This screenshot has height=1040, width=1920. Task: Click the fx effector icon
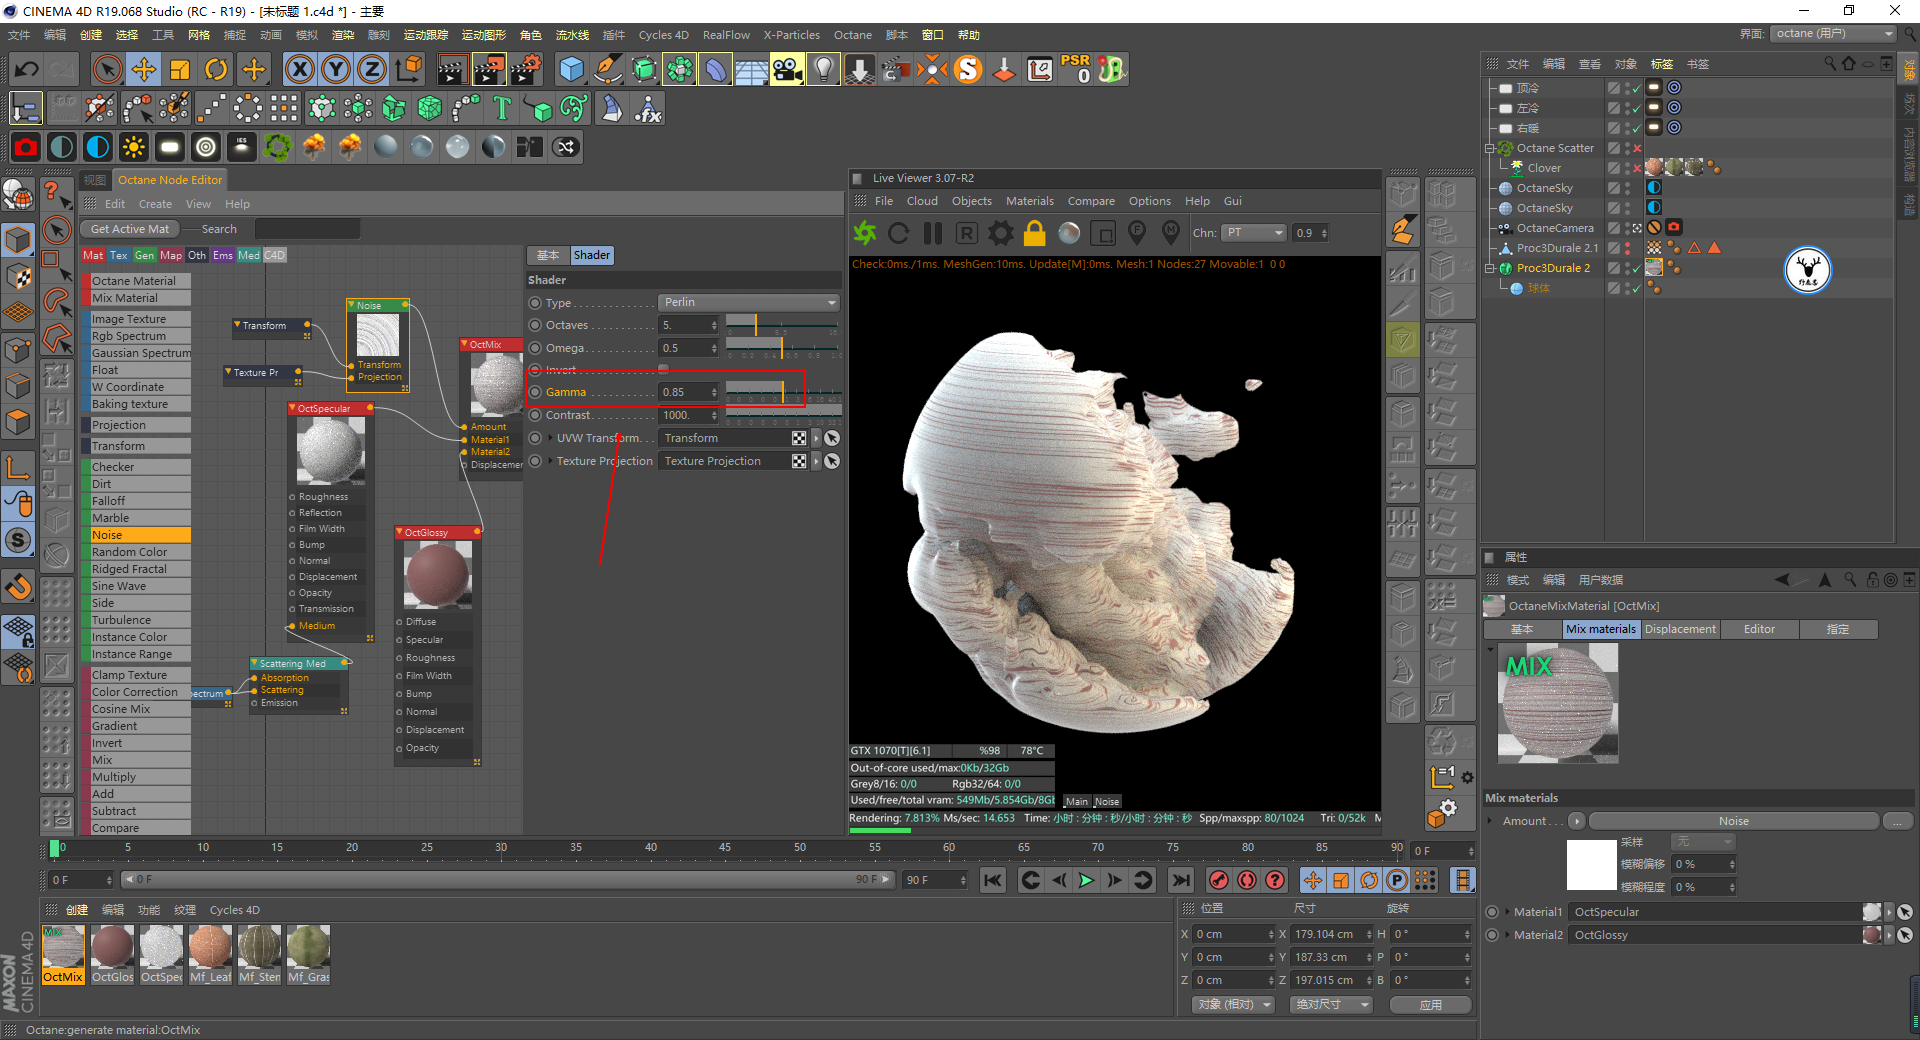pyautogui.click(x=648, y=108)
